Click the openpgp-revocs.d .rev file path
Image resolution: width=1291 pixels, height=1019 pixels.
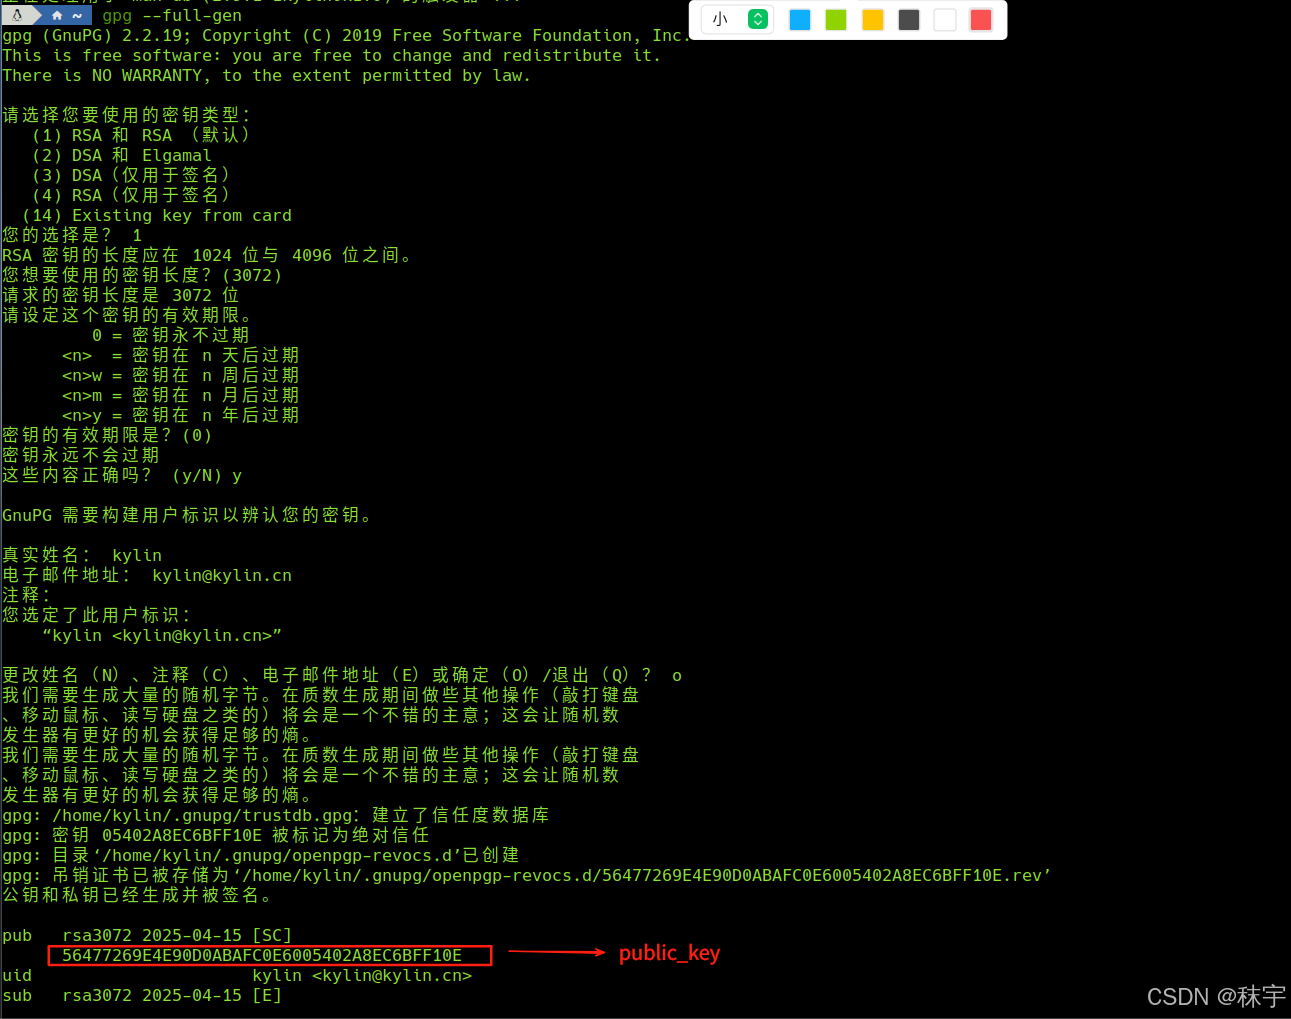tap(642, 875)
